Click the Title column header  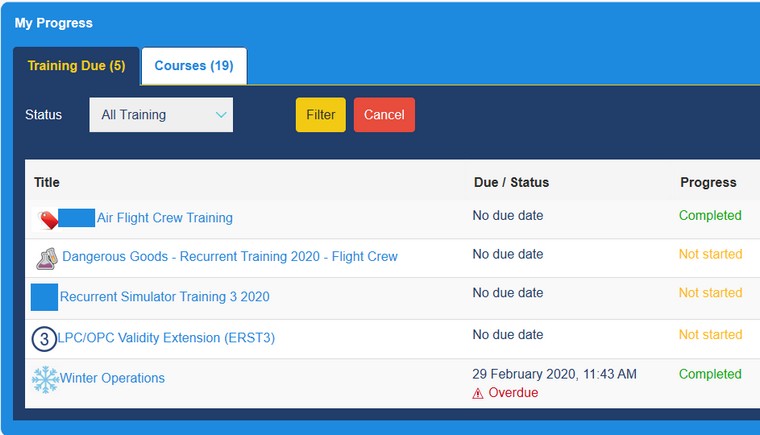point(47,183)
